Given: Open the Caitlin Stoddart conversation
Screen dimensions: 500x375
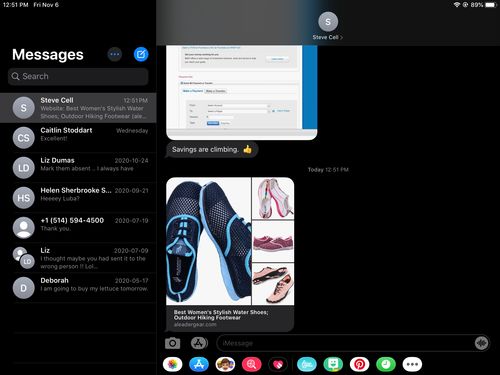Looking at the screenshot, I should (78, 138).
